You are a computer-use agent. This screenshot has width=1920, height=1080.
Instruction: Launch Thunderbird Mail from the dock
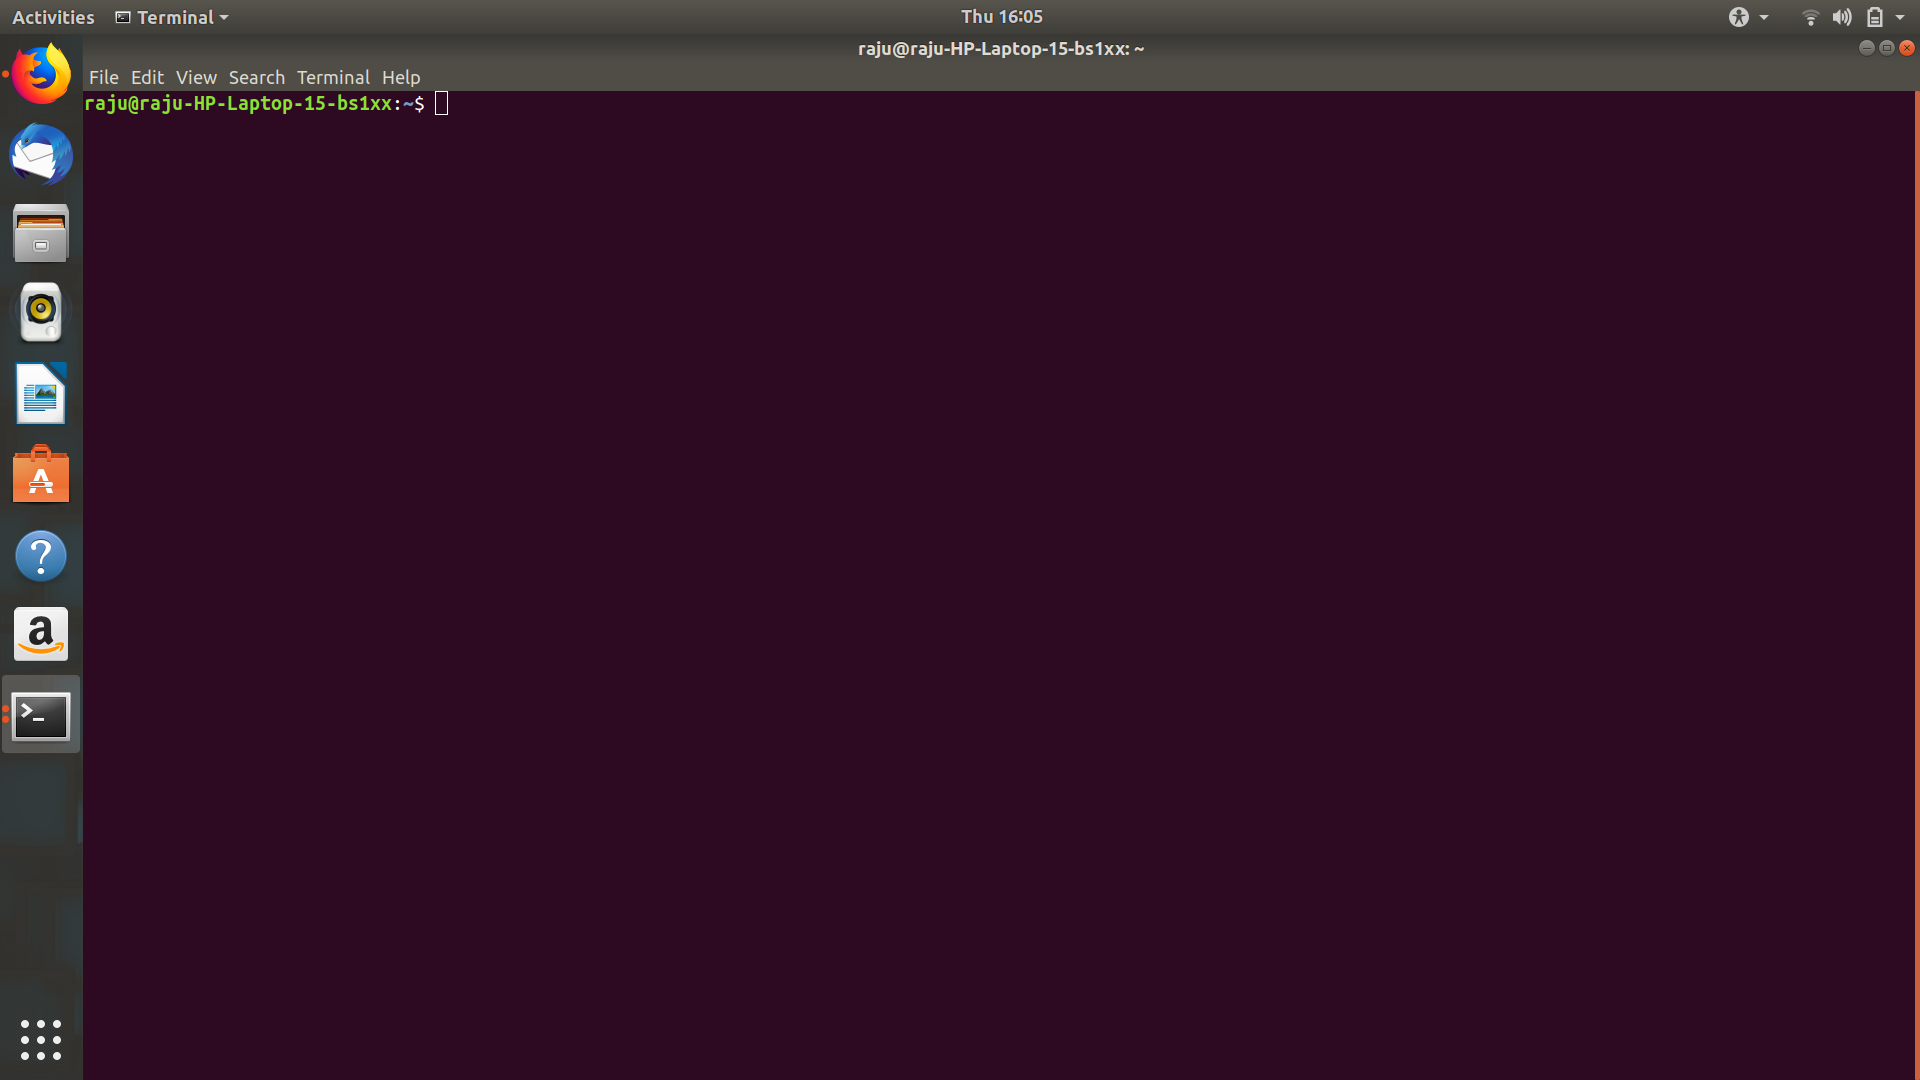coord(41,154)
